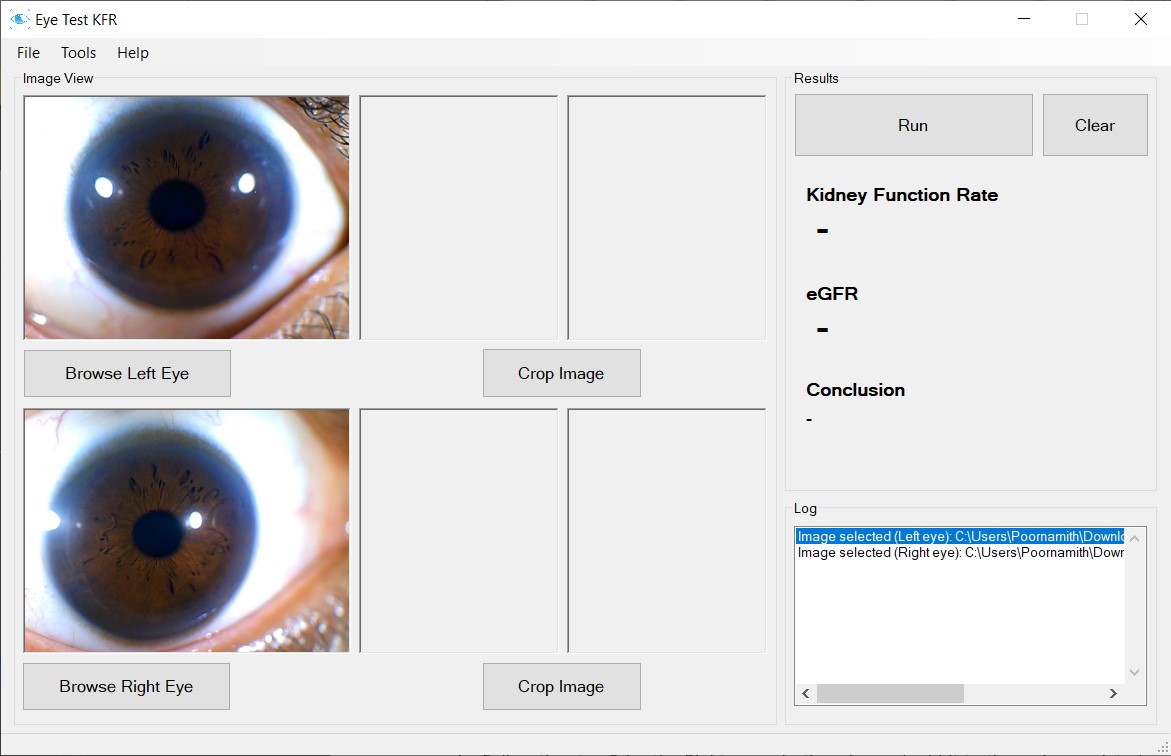1171x756 pixels.
Task: Click the log horizontal scrollbar thumb
Action: coord(890,694)
